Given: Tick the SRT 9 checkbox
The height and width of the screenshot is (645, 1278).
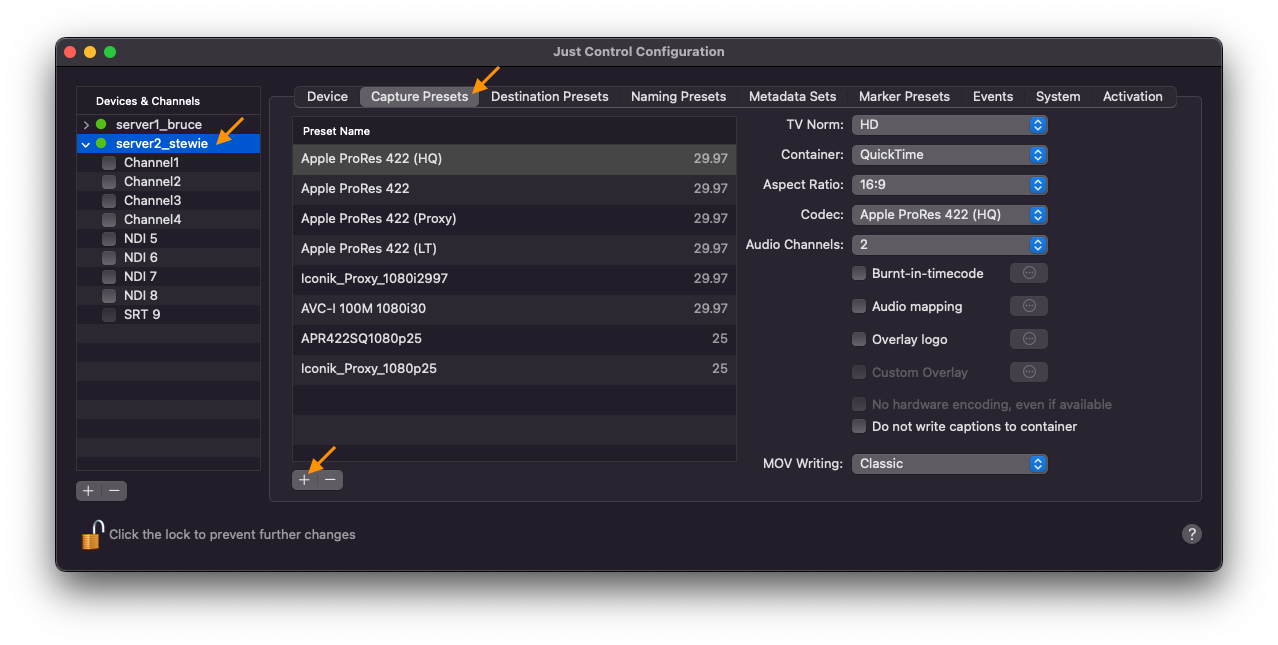Looking at the screenshot, I should point(109,315).
